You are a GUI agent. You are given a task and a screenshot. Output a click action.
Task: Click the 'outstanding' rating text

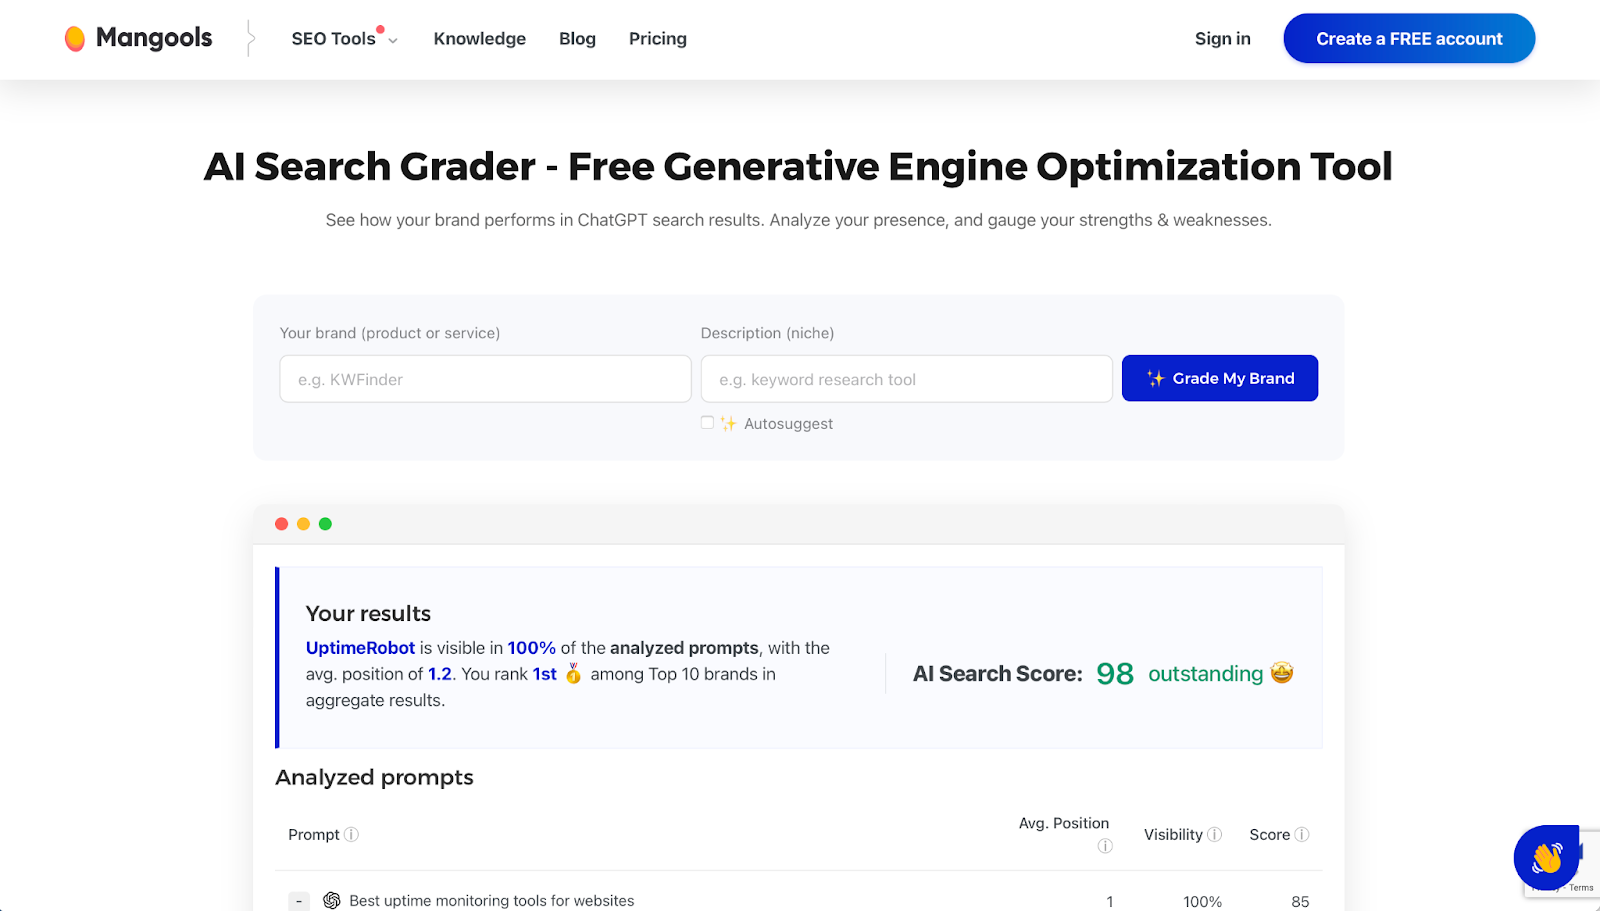coord(1205,674)
